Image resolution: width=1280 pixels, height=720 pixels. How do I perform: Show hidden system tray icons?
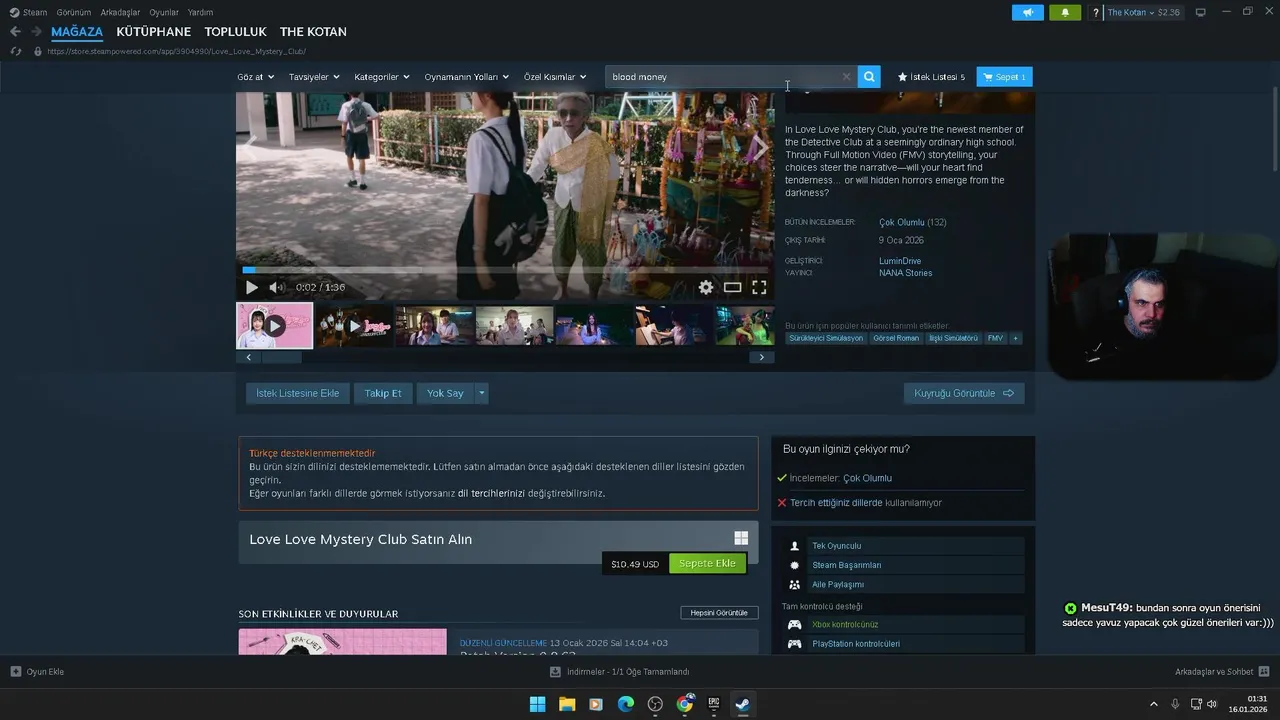pyautogui.click(x=1153, y=704)
